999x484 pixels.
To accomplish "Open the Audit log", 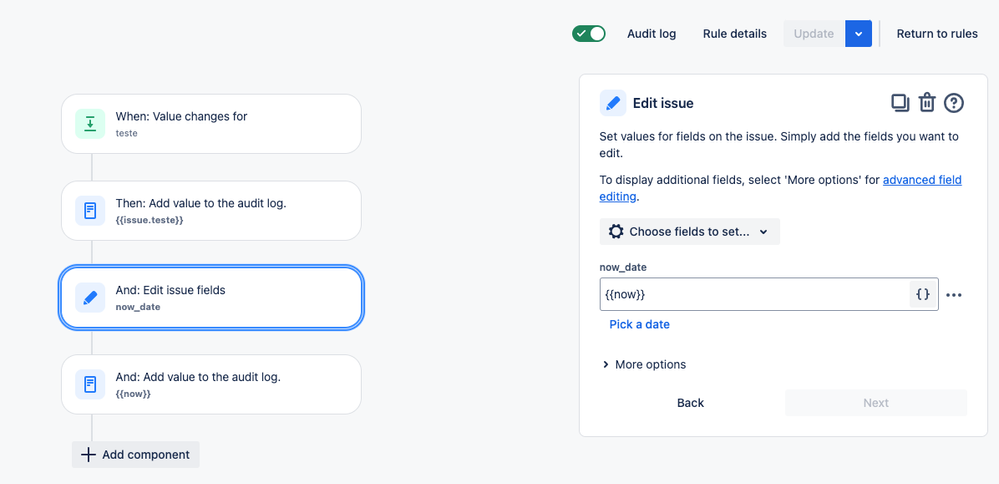I will (x=651, y=34).
